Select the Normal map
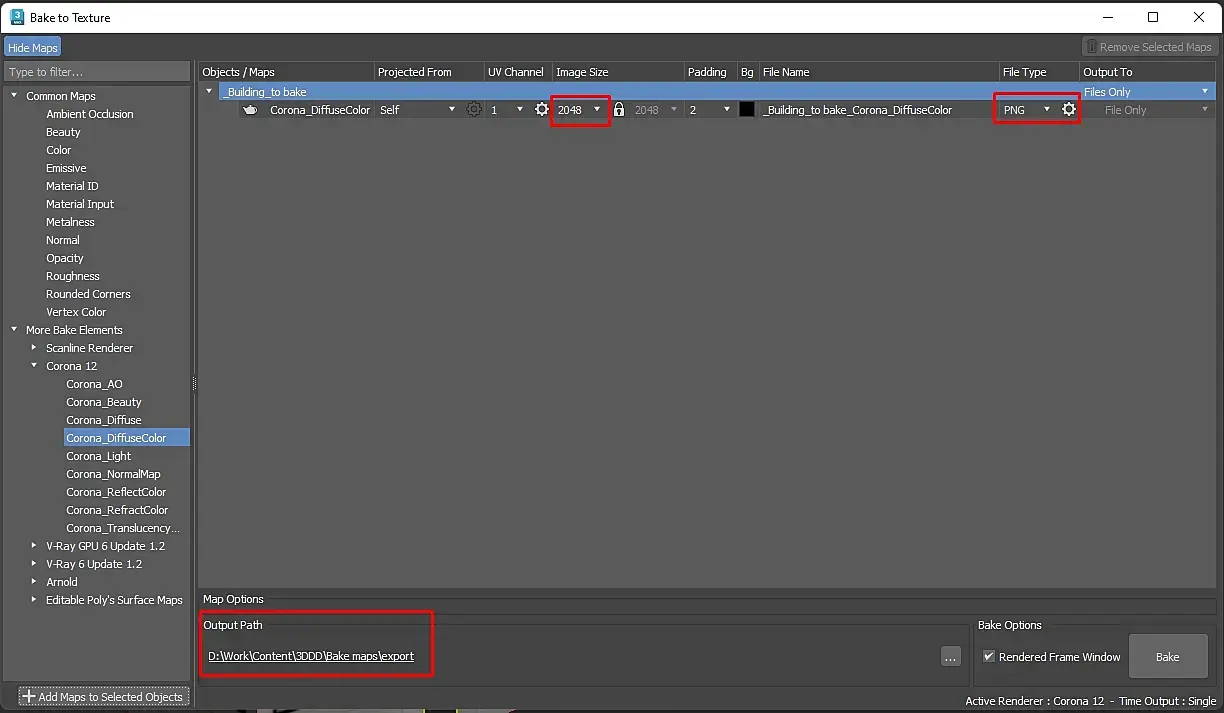 [x=63, y=240]
